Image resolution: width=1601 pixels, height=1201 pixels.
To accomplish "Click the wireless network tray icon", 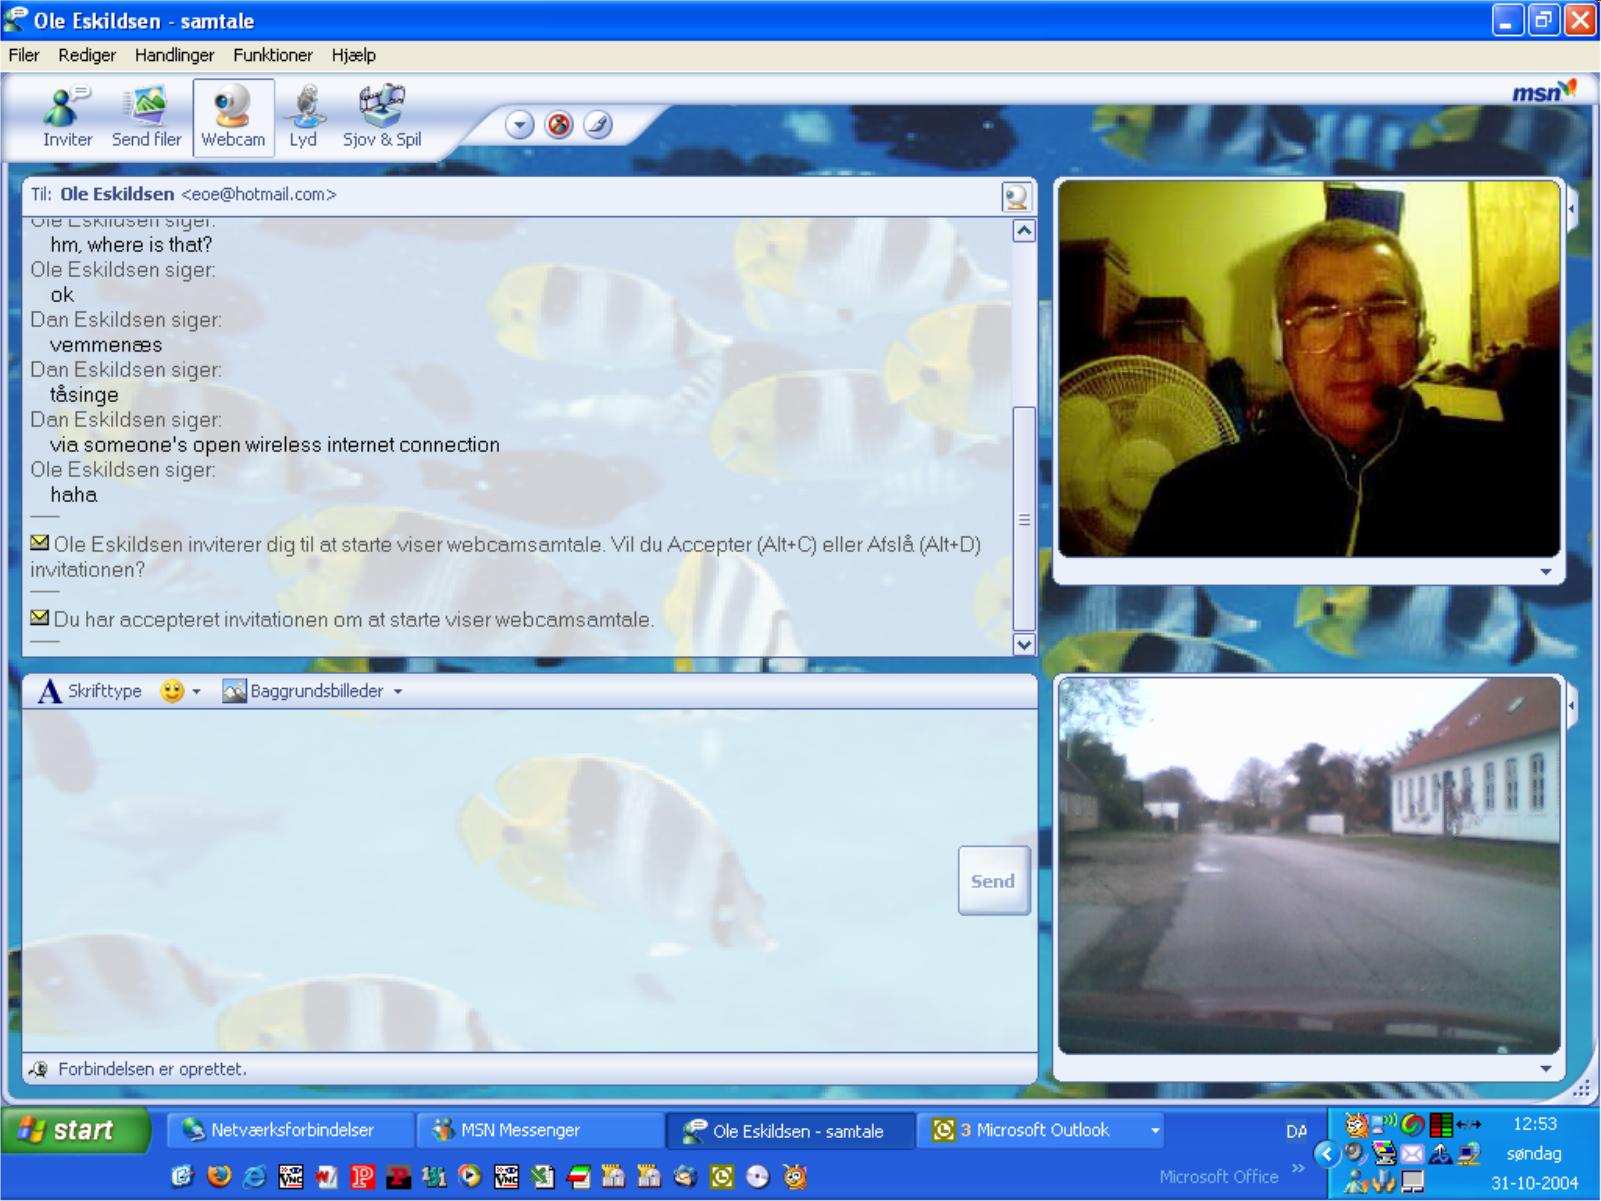I will pos(1383,1125).
